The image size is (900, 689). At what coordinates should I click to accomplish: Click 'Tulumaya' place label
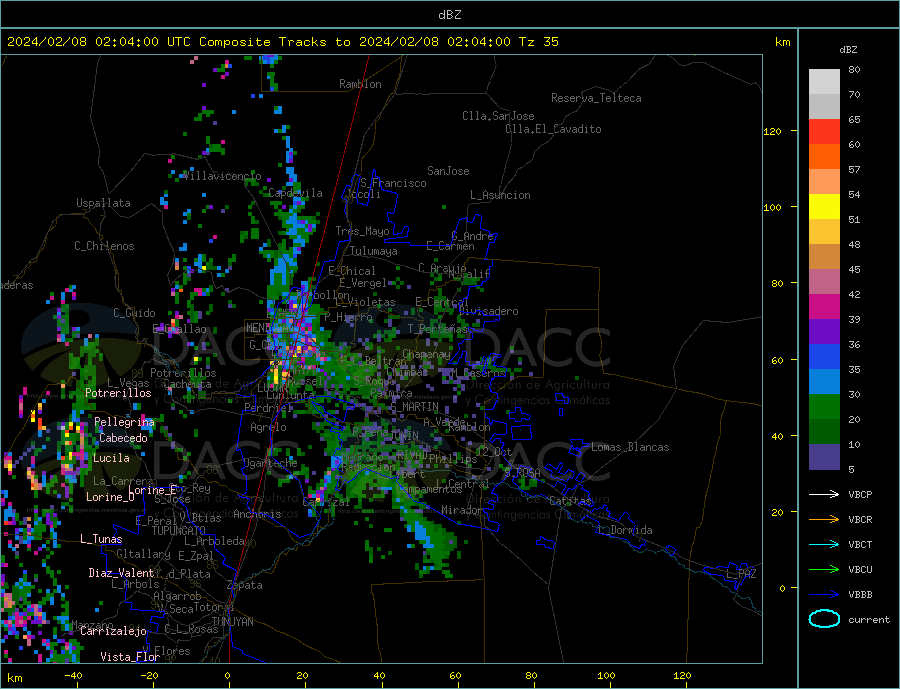pos(373,251)
